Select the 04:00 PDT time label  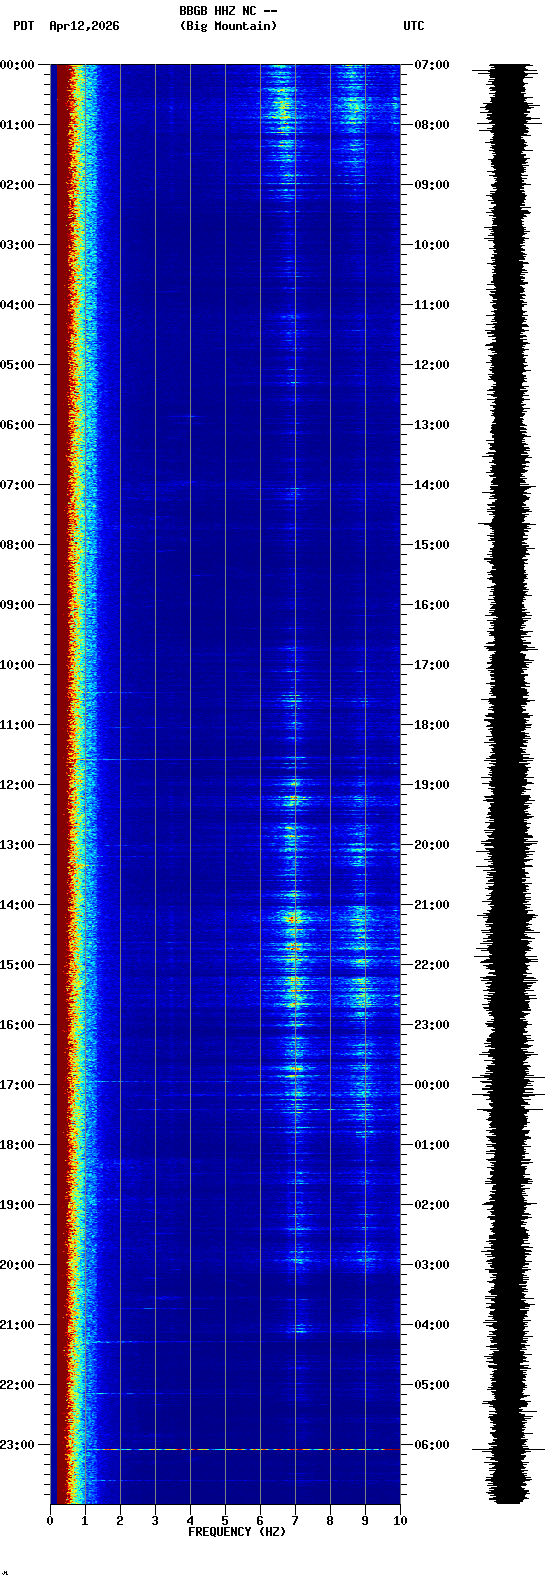pos(17,305)
